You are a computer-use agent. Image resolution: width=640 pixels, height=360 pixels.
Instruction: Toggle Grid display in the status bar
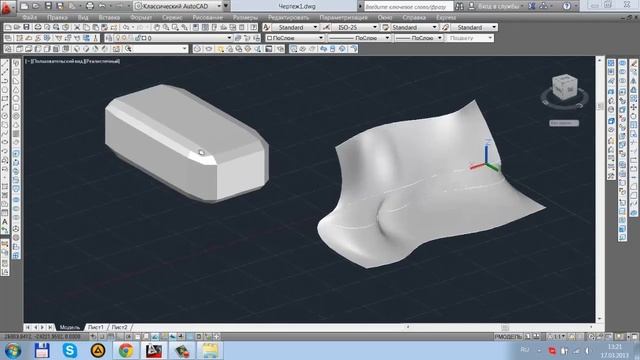(x=111, y=337)
